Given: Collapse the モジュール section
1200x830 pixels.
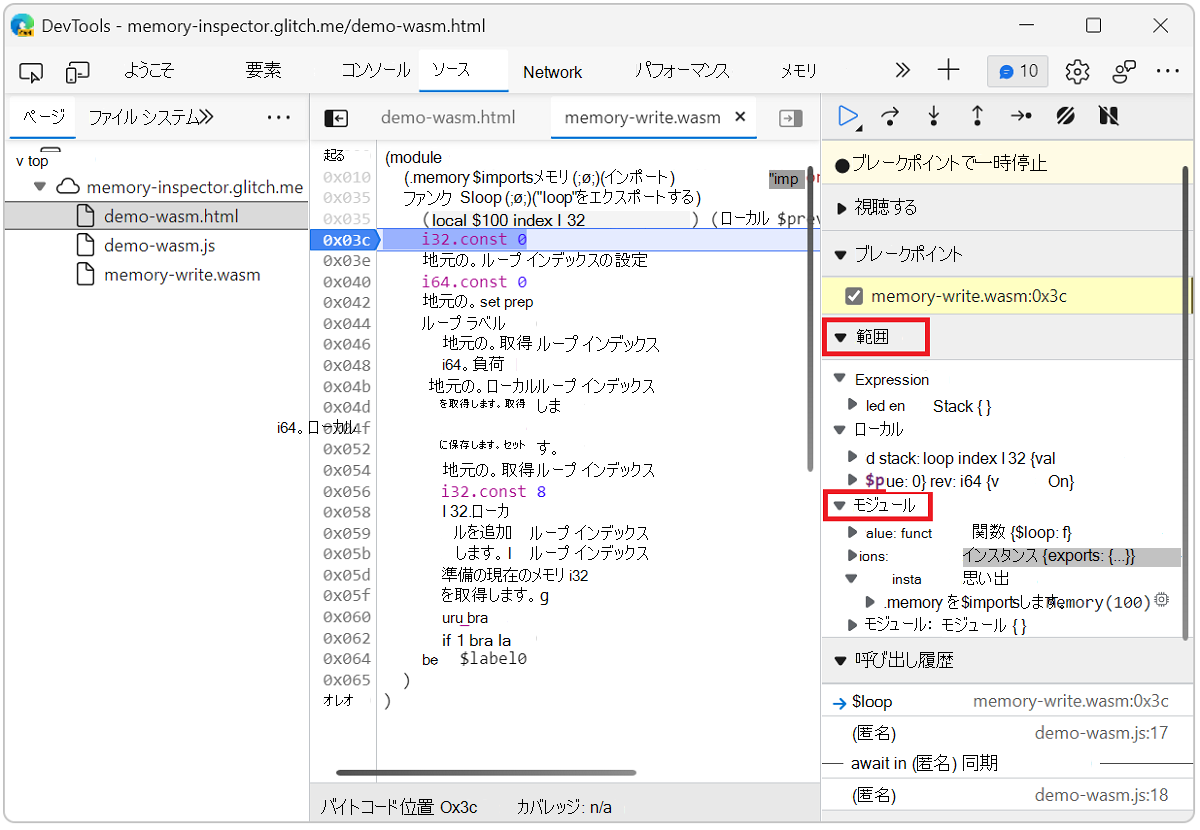Looking at the screenshot, I should (839, 505).
